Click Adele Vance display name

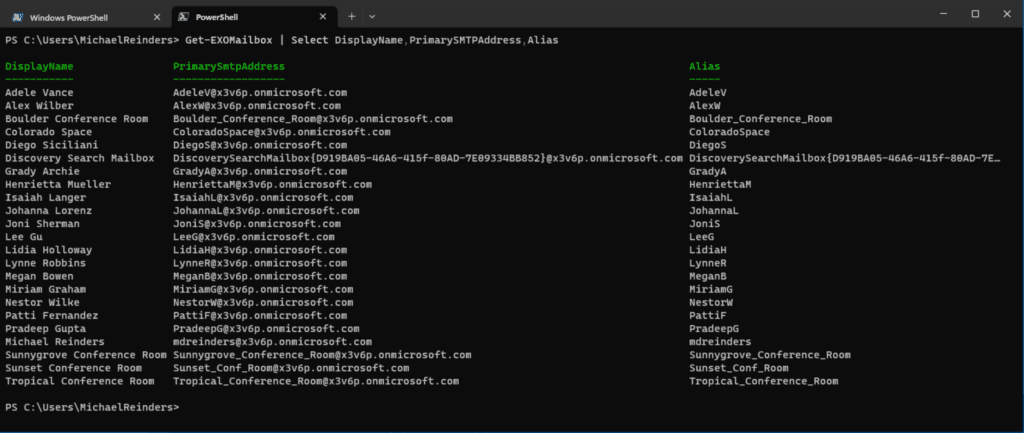pos(39,93)
